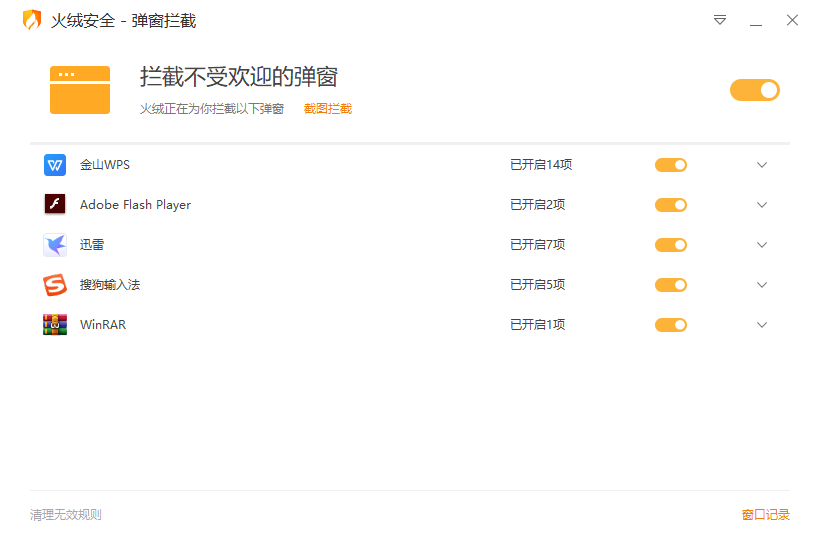The width and height of the screenshot is (820, 540).
Task: Click the 搜狗输入法 orange S icon
Action: click(x=55, y=285)
